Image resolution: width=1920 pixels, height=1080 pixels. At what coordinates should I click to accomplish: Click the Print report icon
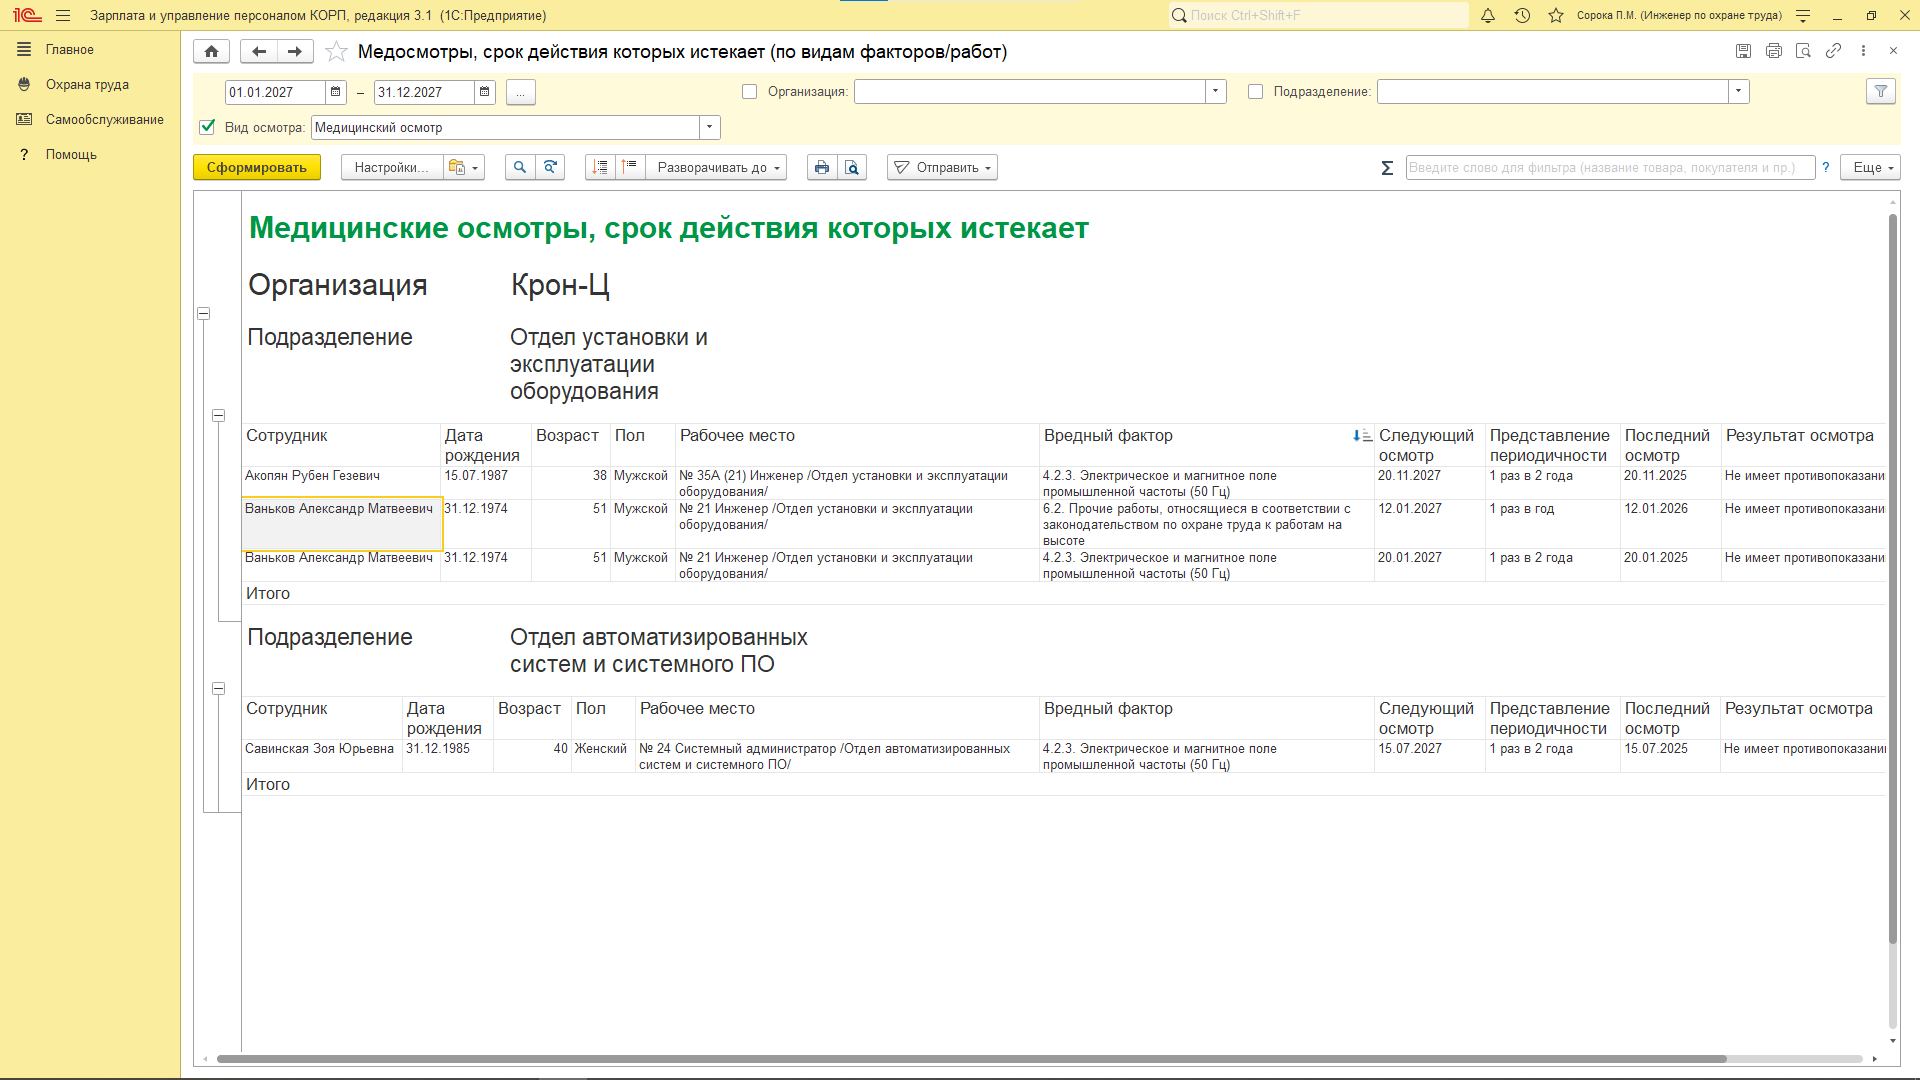(x=821, y=168)
